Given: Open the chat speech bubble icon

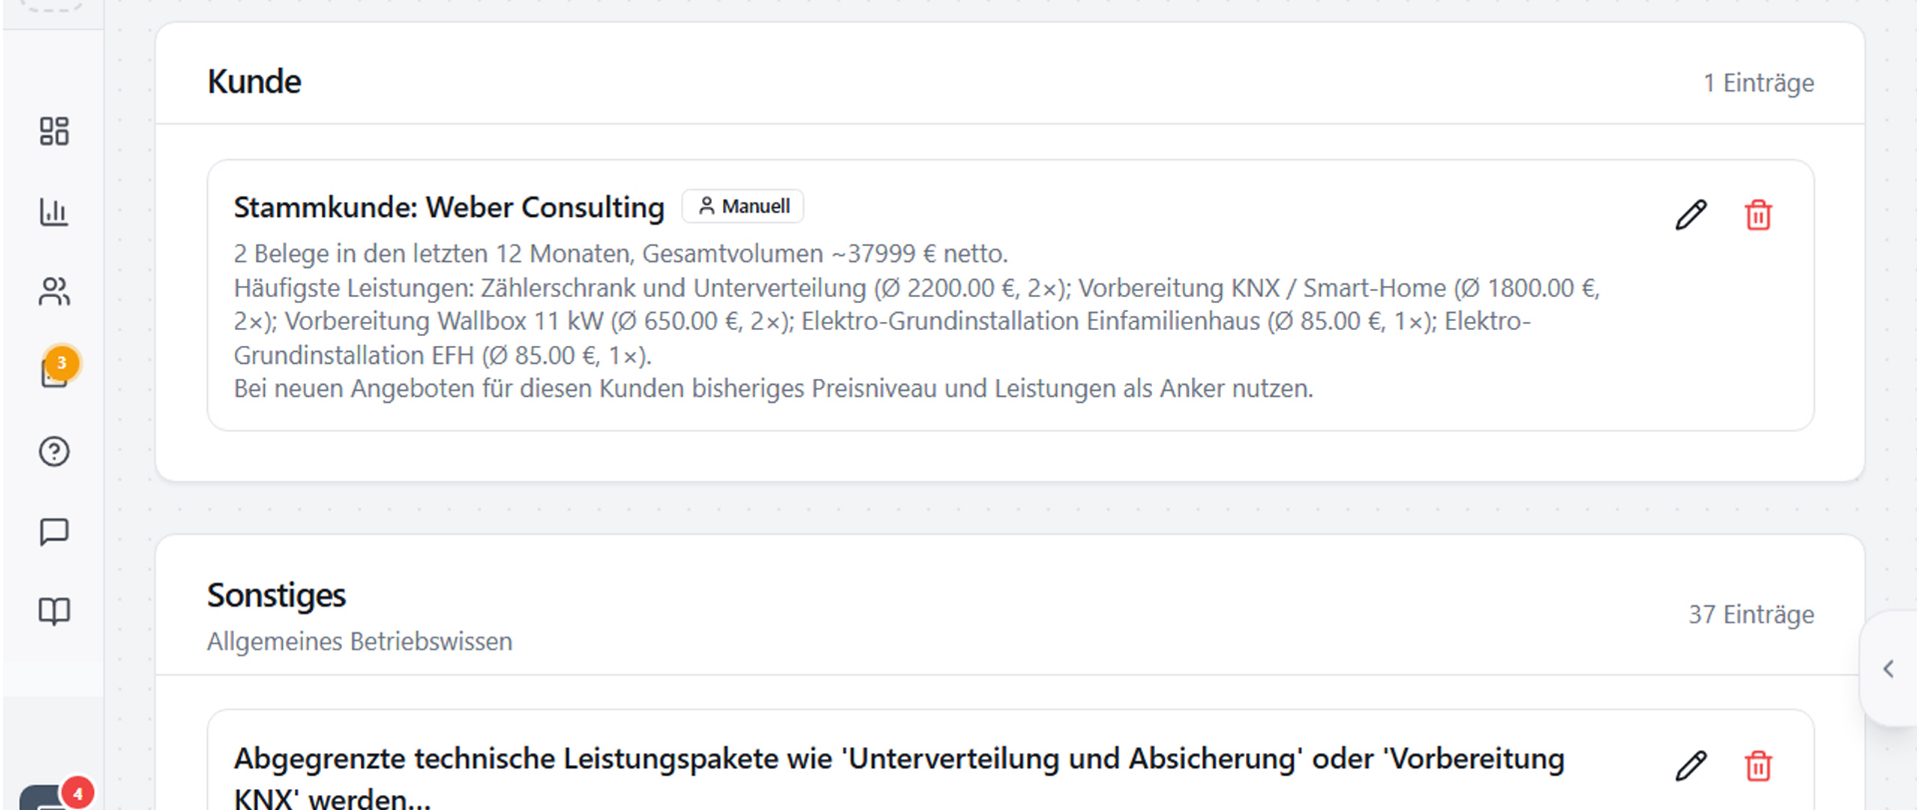Looking at the screenshot, I should 54,532.
